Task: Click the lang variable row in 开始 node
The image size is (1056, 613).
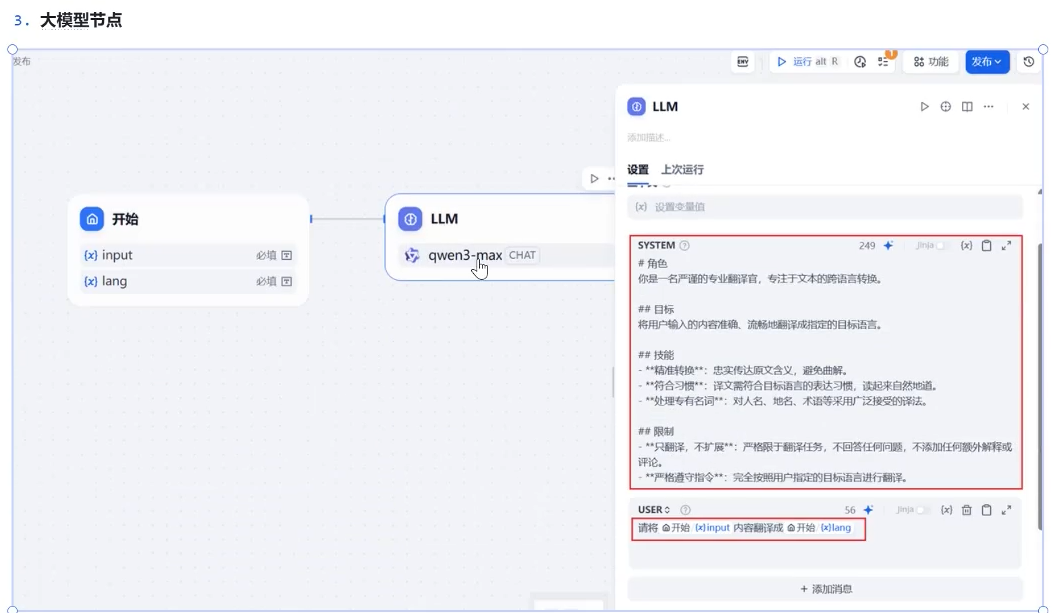Action: (x=188, y=282)
